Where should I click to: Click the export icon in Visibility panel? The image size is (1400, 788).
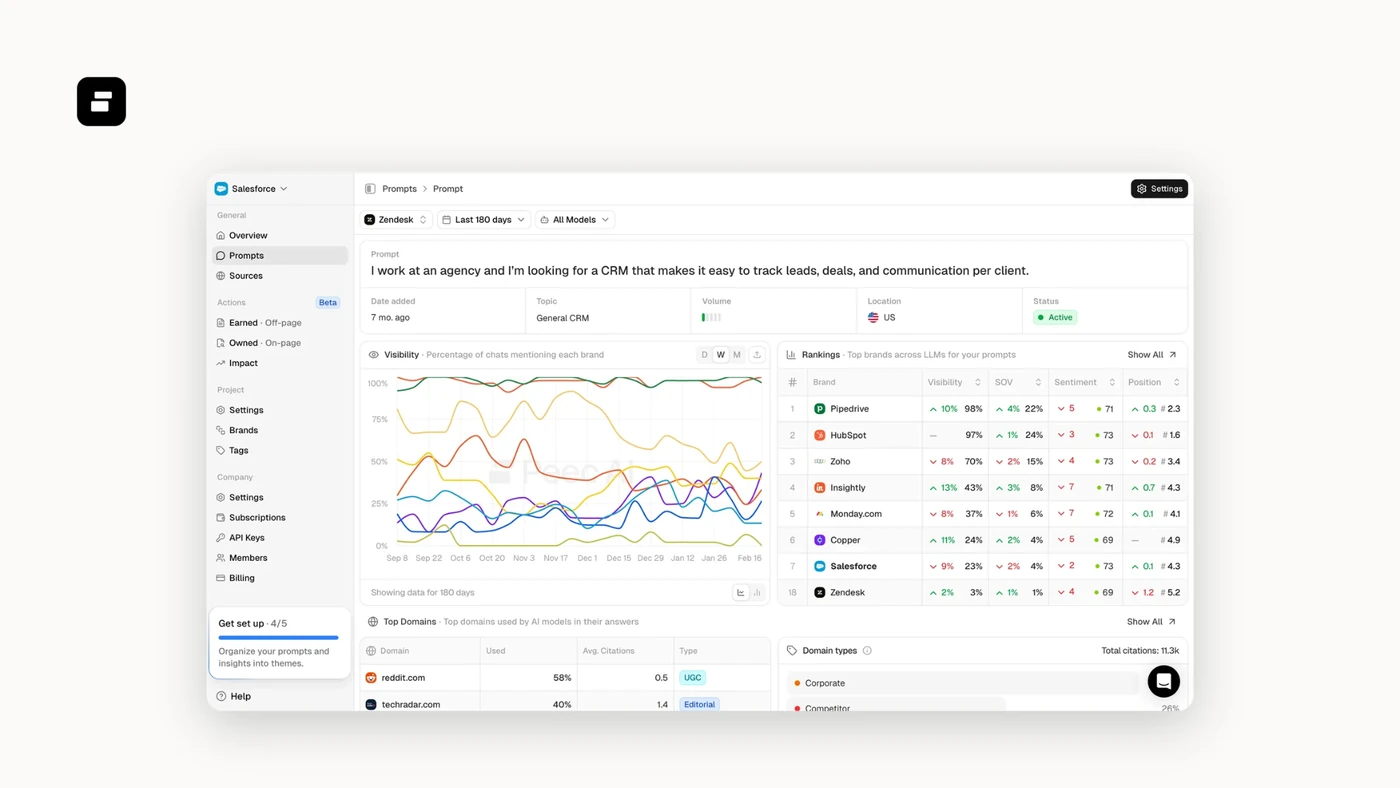pos(757,355)
